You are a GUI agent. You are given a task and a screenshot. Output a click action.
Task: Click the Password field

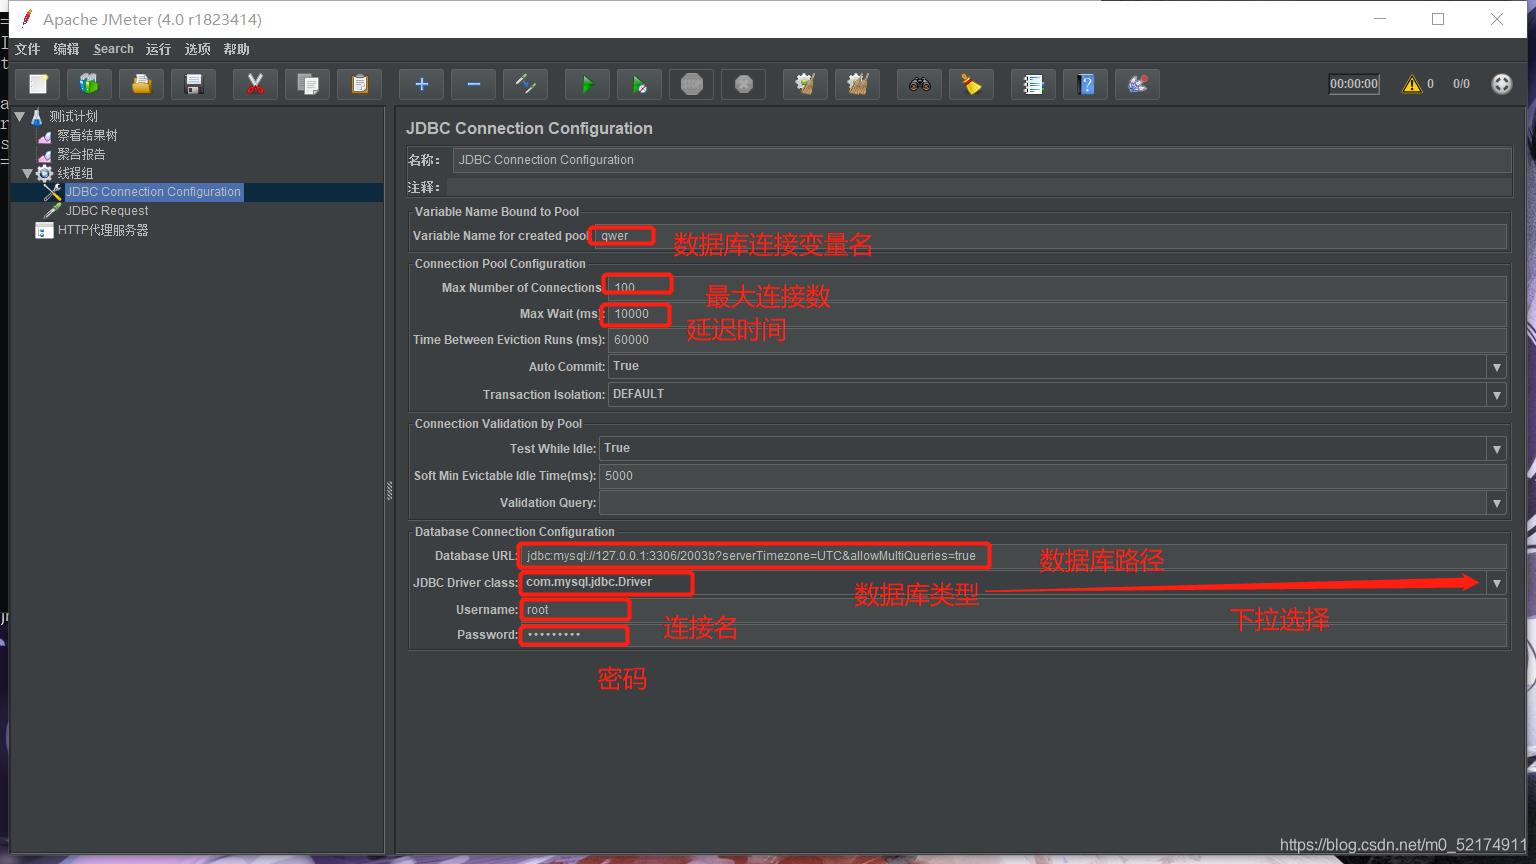click(1013, 635)
